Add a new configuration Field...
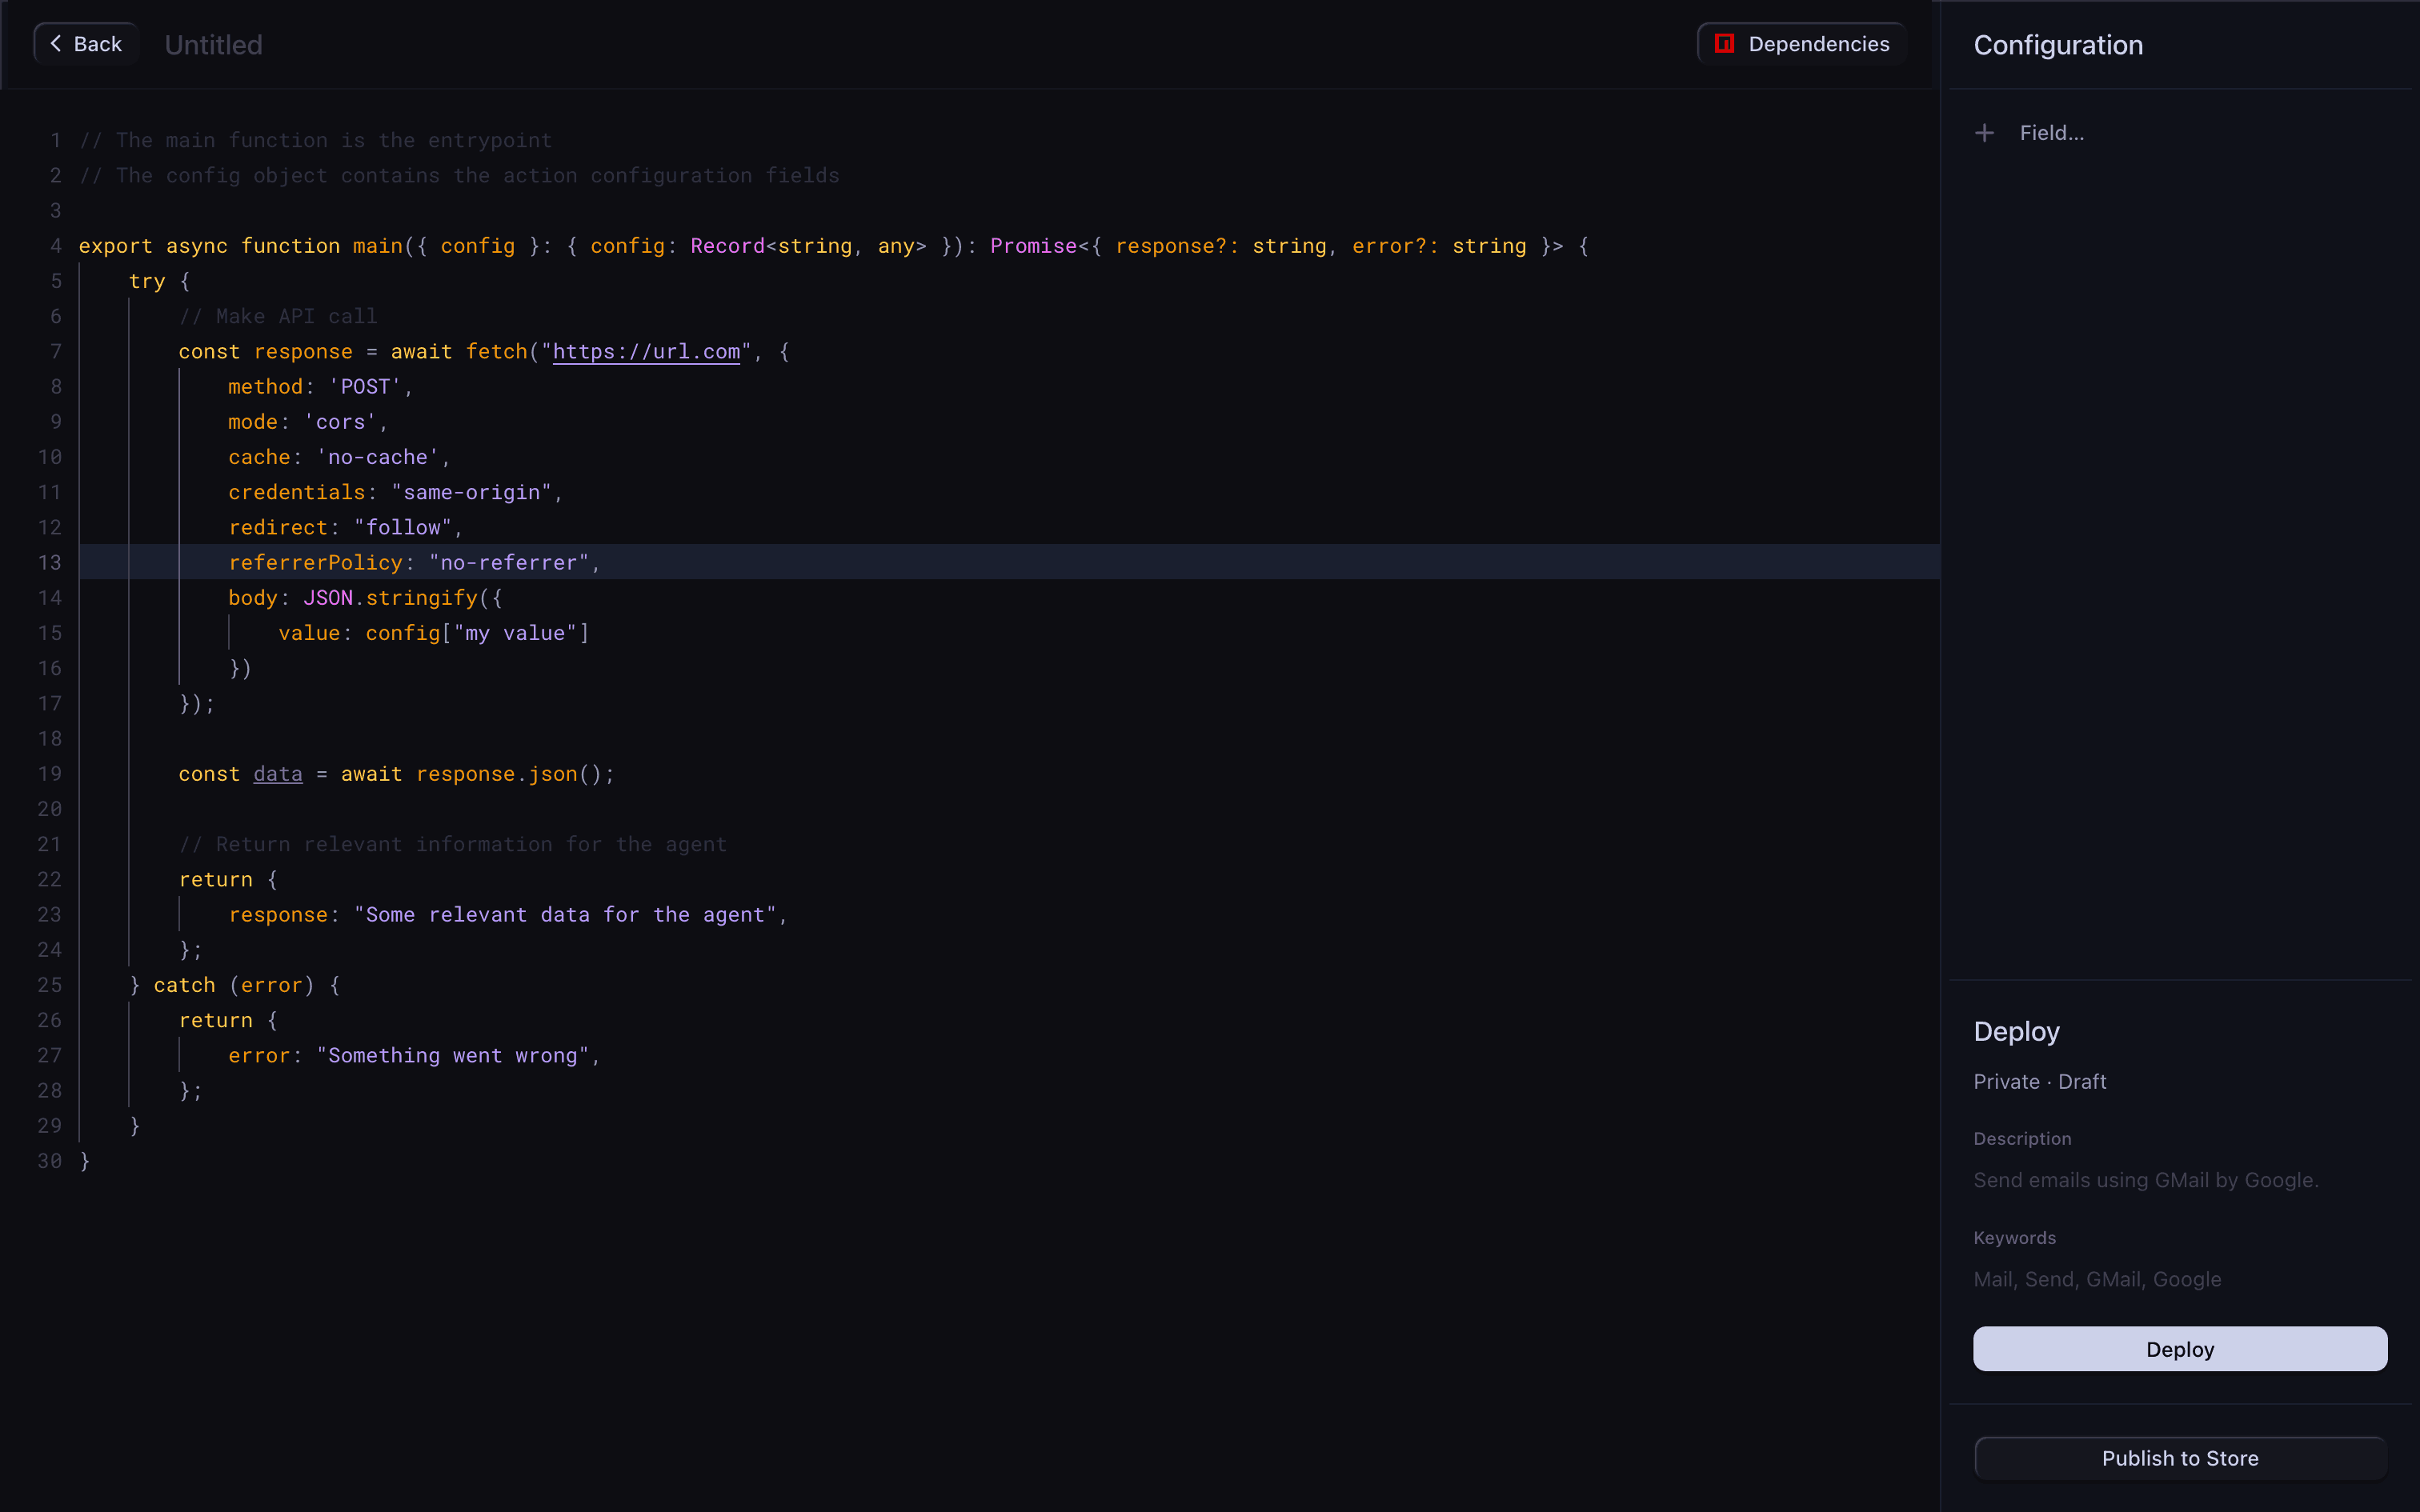The height and width of the screenshot is (1512, 2420). pos(2050,133)
